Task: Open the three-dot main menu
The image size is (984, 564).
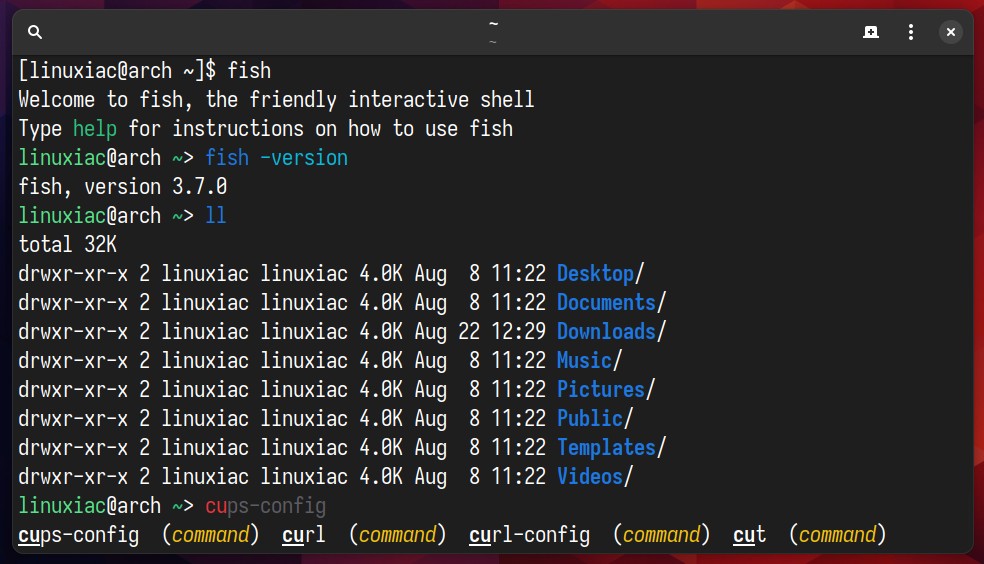Action: [x=911, y=32]
